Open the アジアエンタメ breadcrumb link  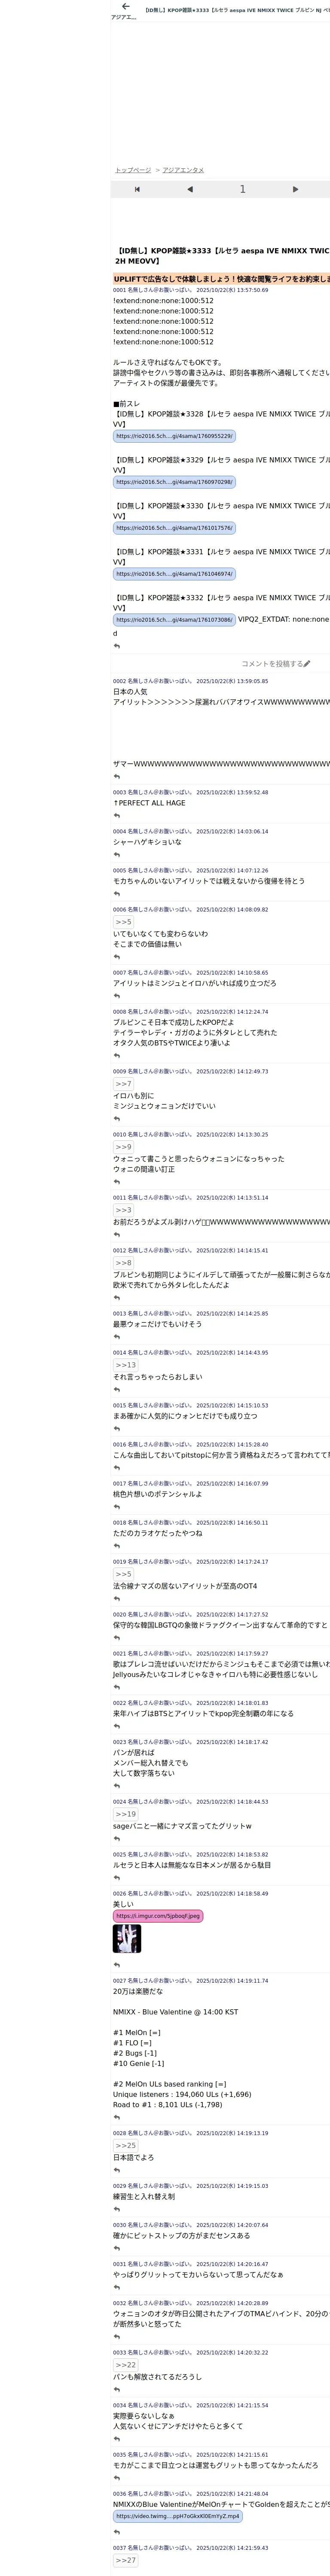click(x=183, y=170)
